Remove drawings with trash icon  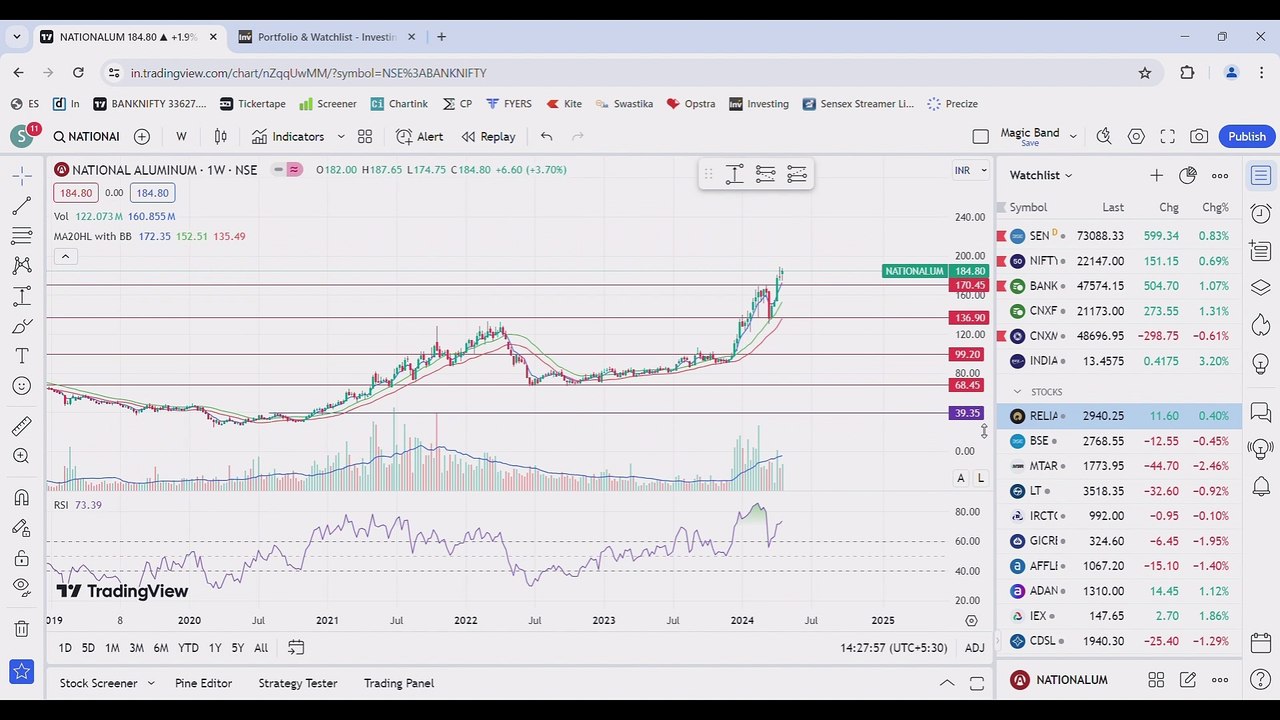pyautogui.click(x=21, y=629)
